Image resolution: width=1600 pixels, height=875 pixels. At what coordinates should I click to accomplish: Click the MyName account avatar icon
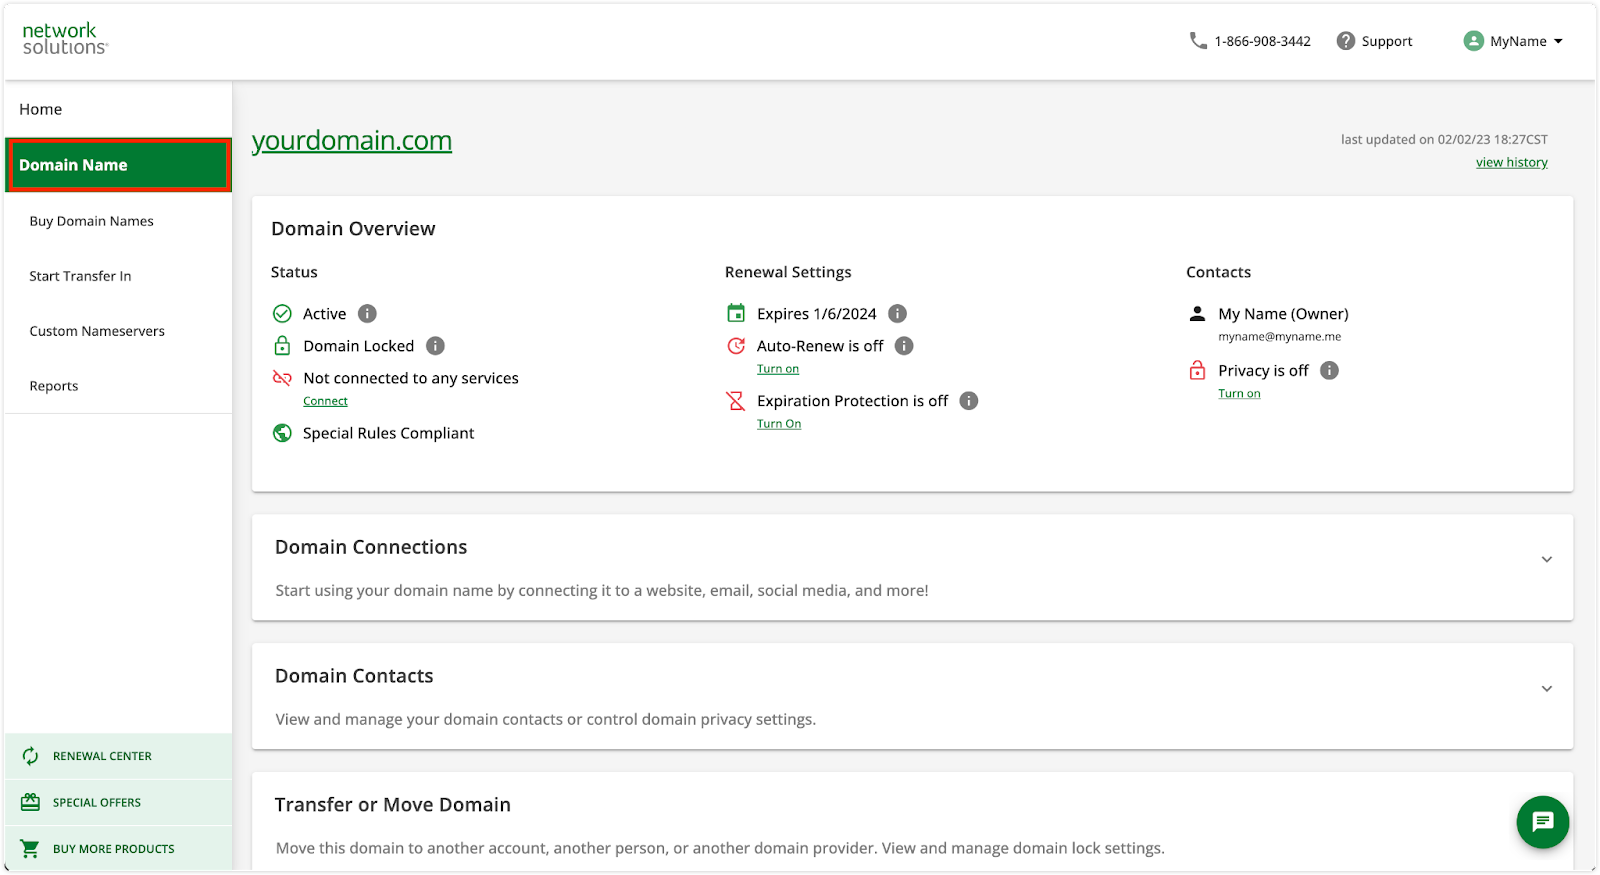pyautogui.click(x=1473, y=41)
